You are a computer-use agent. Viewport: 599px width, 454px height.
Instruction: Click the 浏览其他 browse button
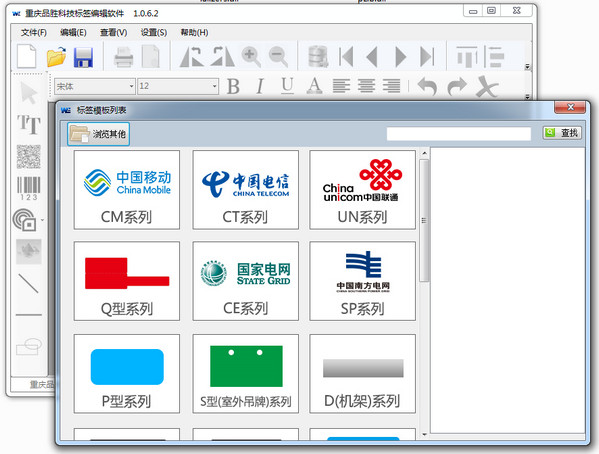[x=99, y=134]
